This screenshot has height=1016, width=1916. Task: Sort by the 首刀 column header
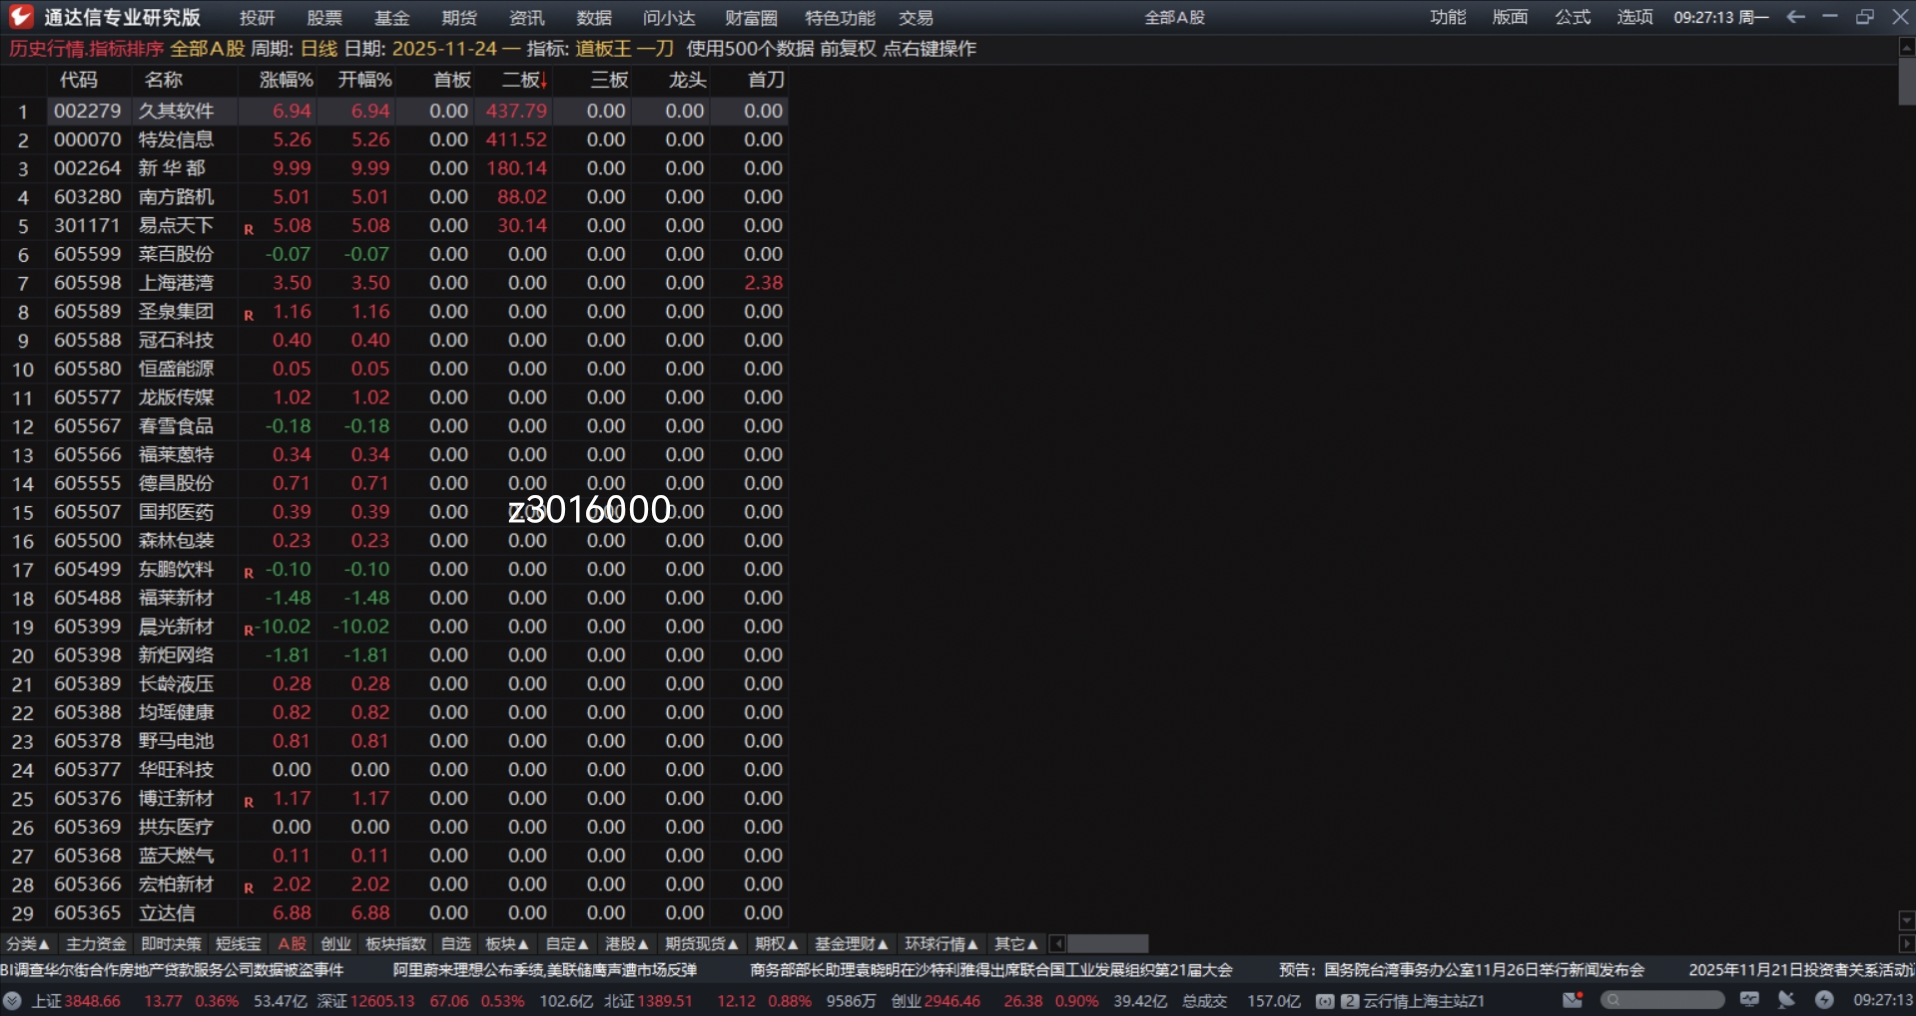pyautogui.click(x=767, y=80)
